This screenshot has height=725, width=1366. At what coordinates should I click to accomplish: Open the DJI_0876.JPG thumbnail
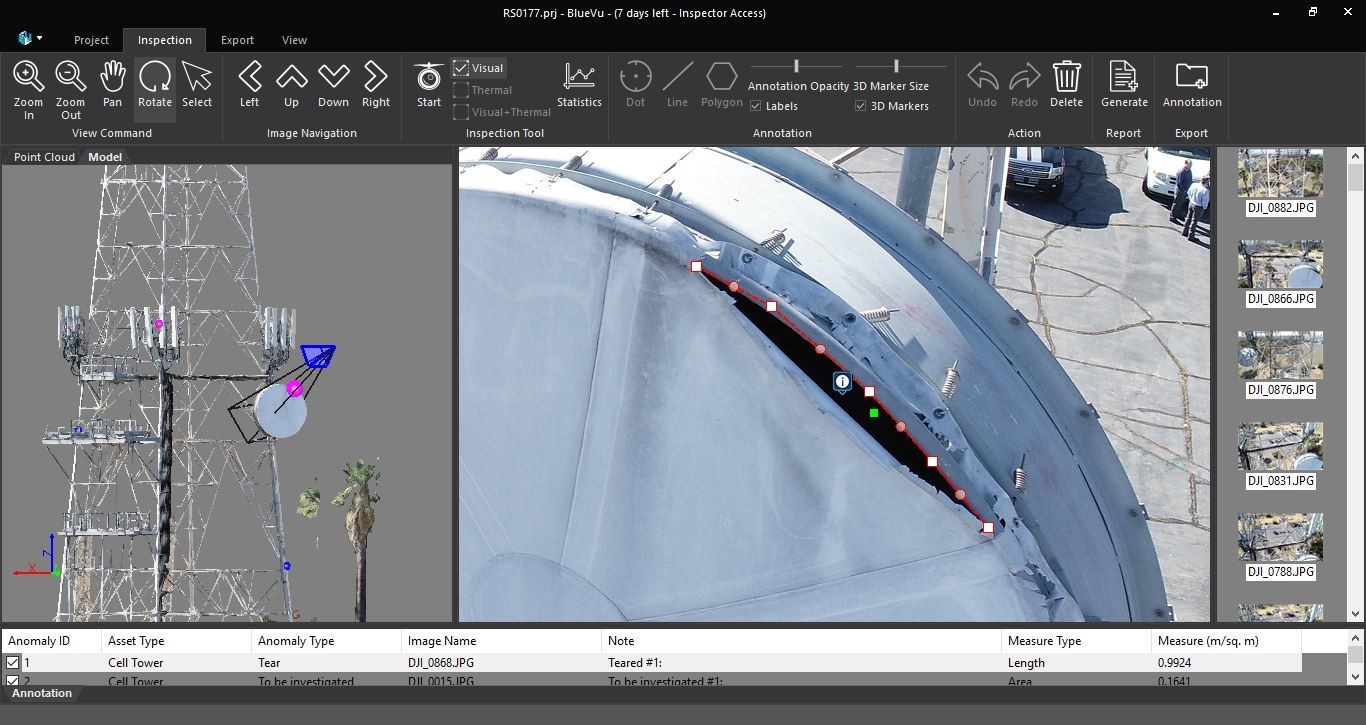[1280, 354]
